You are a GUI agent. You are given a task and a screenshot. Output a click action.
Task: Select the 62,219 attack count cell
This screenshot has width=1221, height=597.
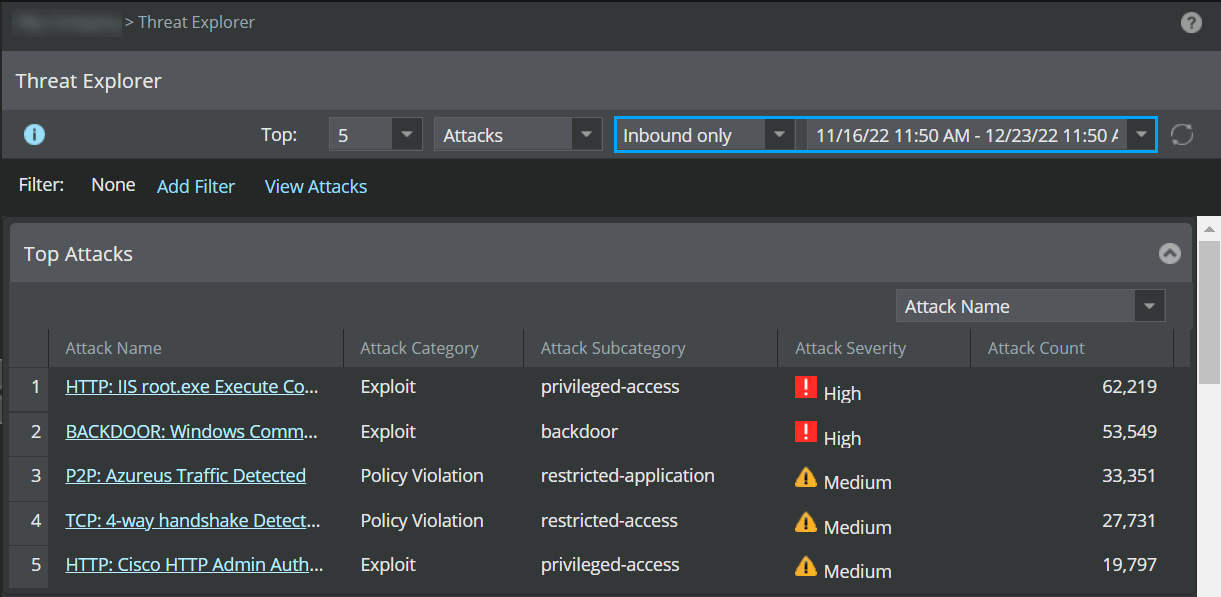1072,387
